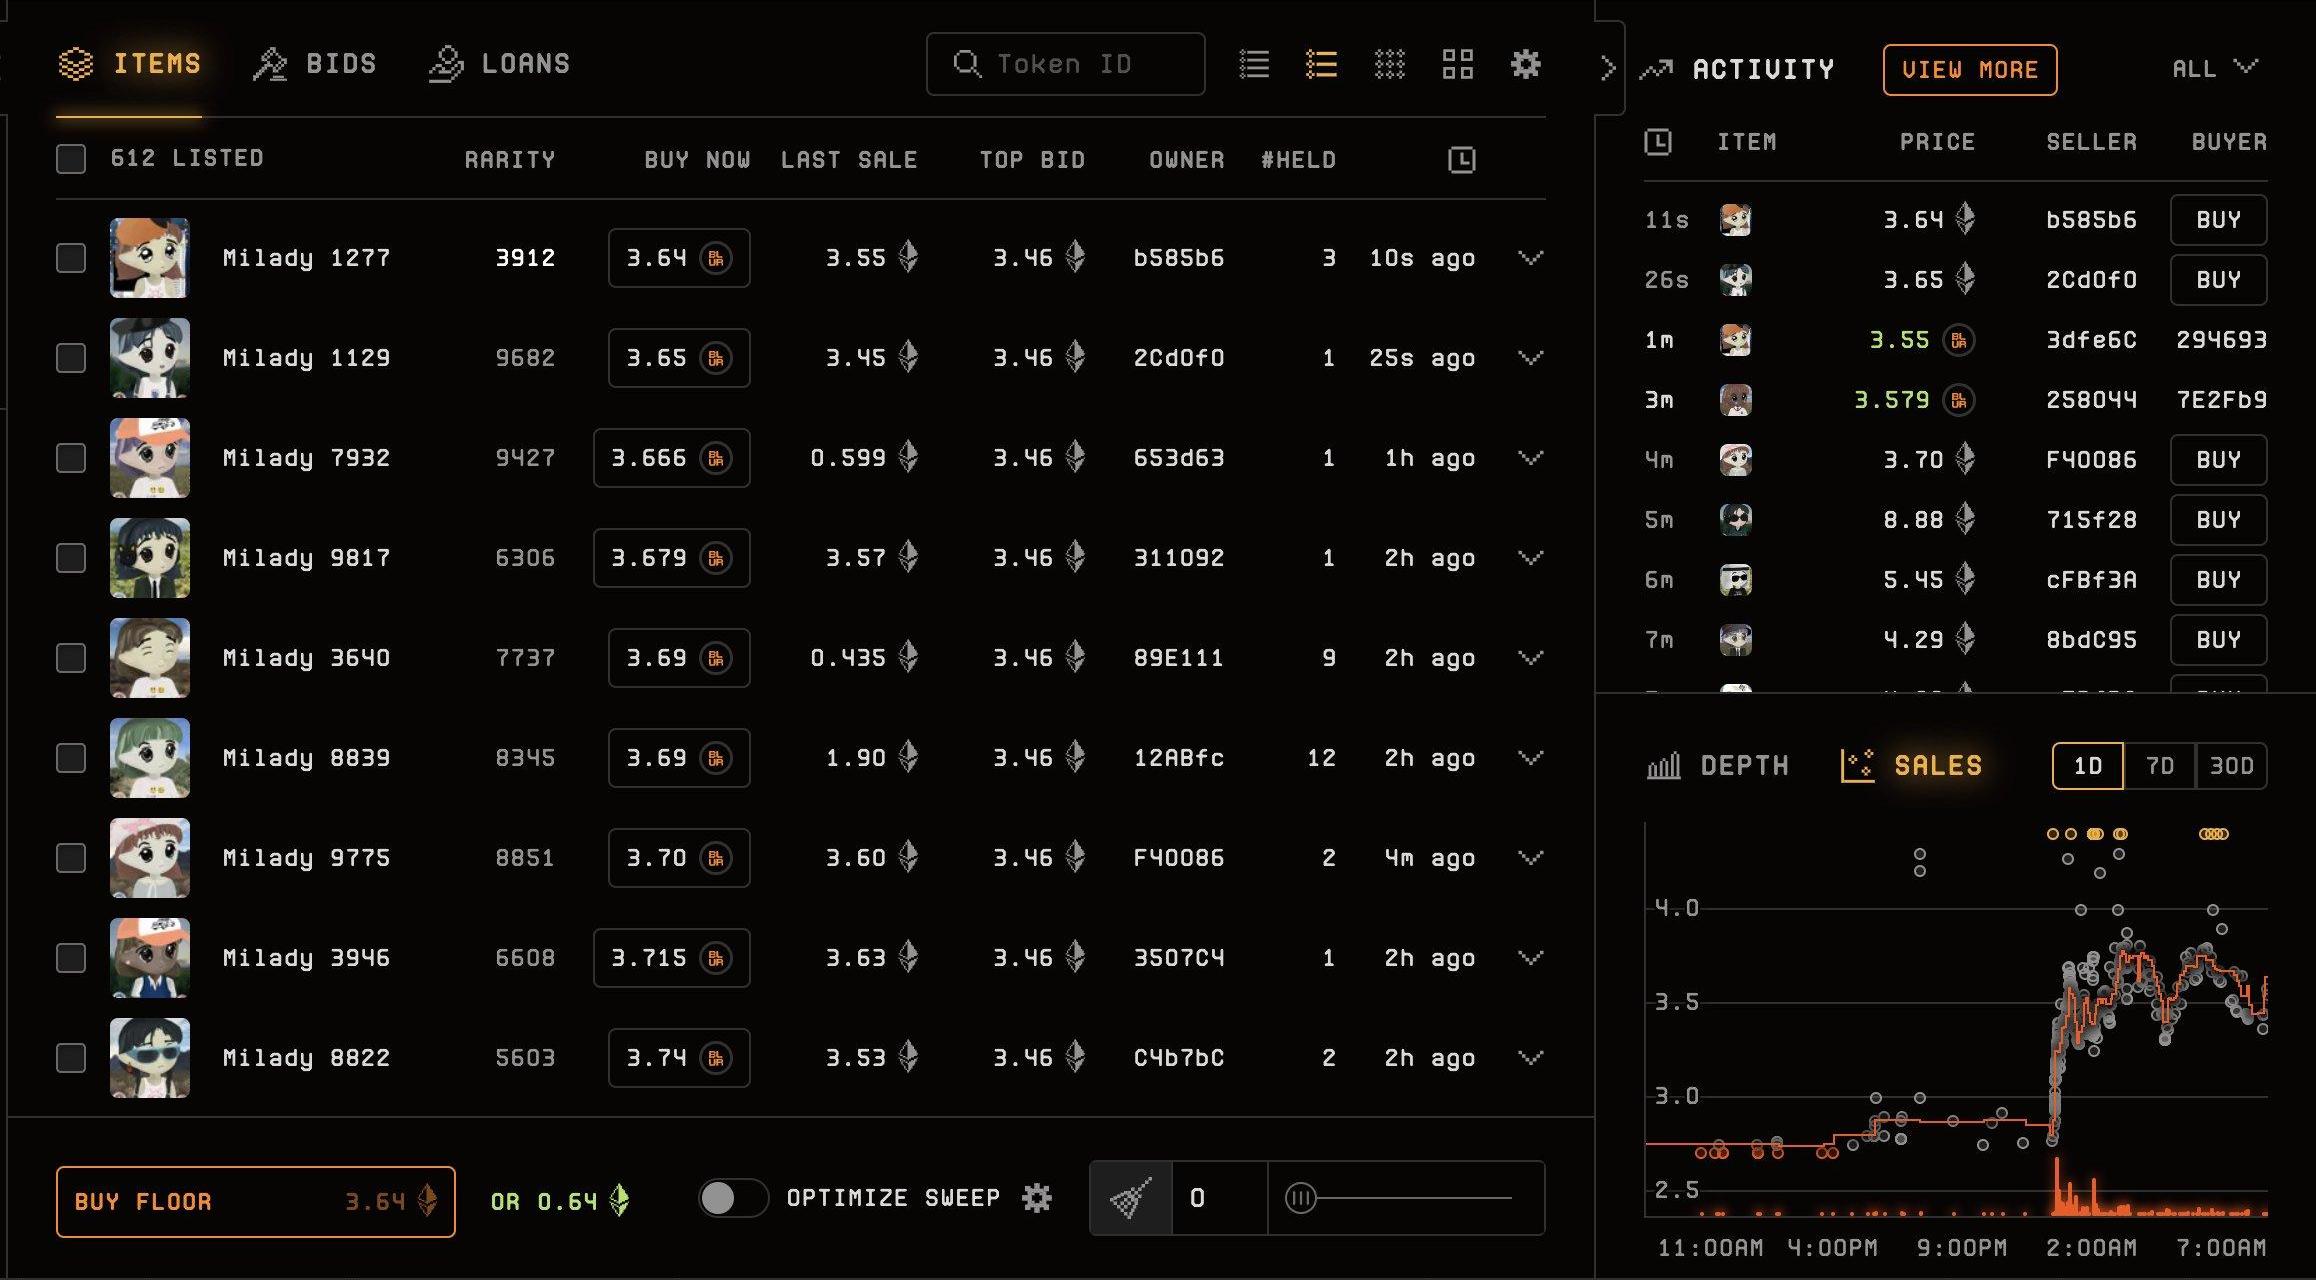Buy Milady 8822 at 3.74
This screenshot has width=2316, height=1280.
(679, 1058)
